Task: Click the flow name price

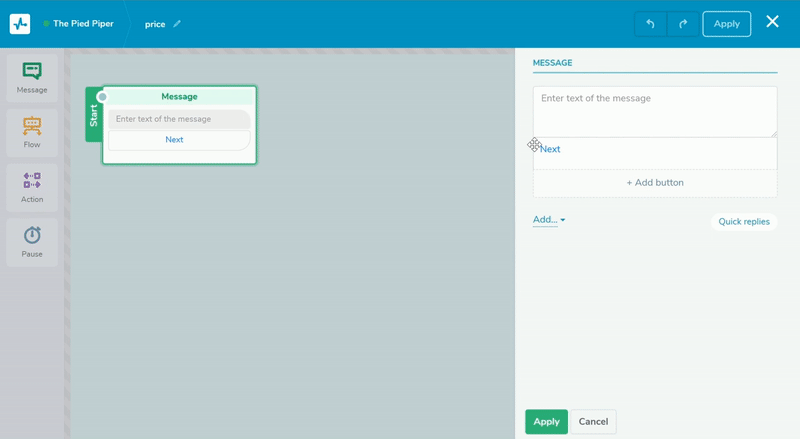Action: click(x=155, y=24)
